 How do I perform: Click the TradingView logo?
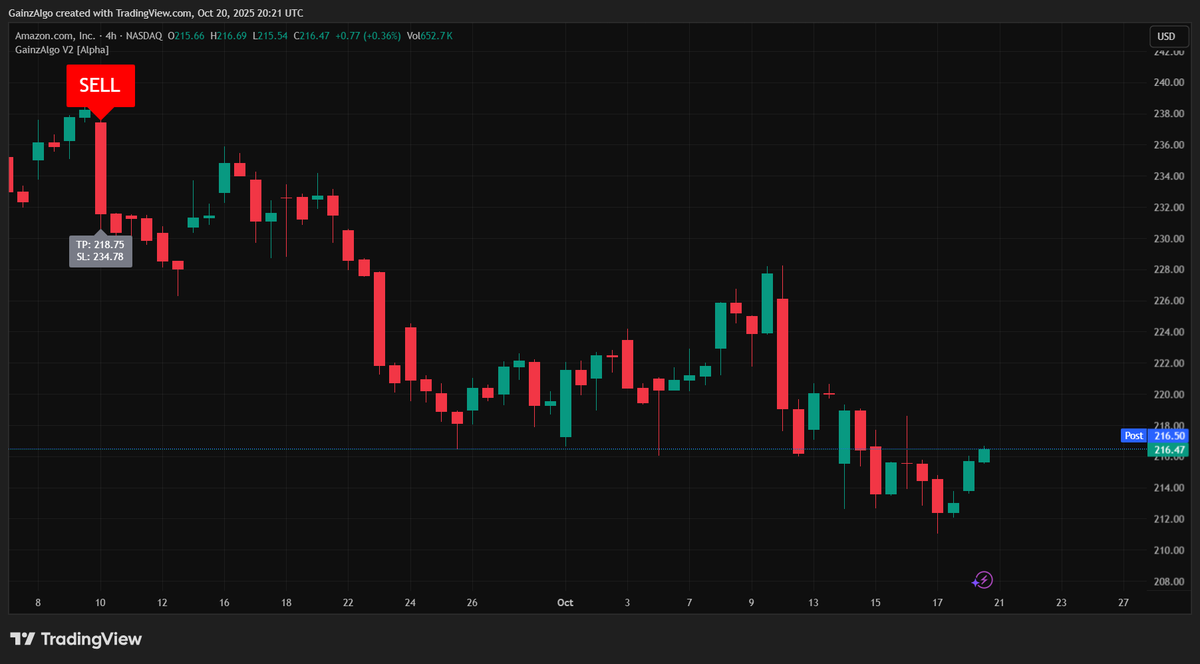[x=76, y=639]
